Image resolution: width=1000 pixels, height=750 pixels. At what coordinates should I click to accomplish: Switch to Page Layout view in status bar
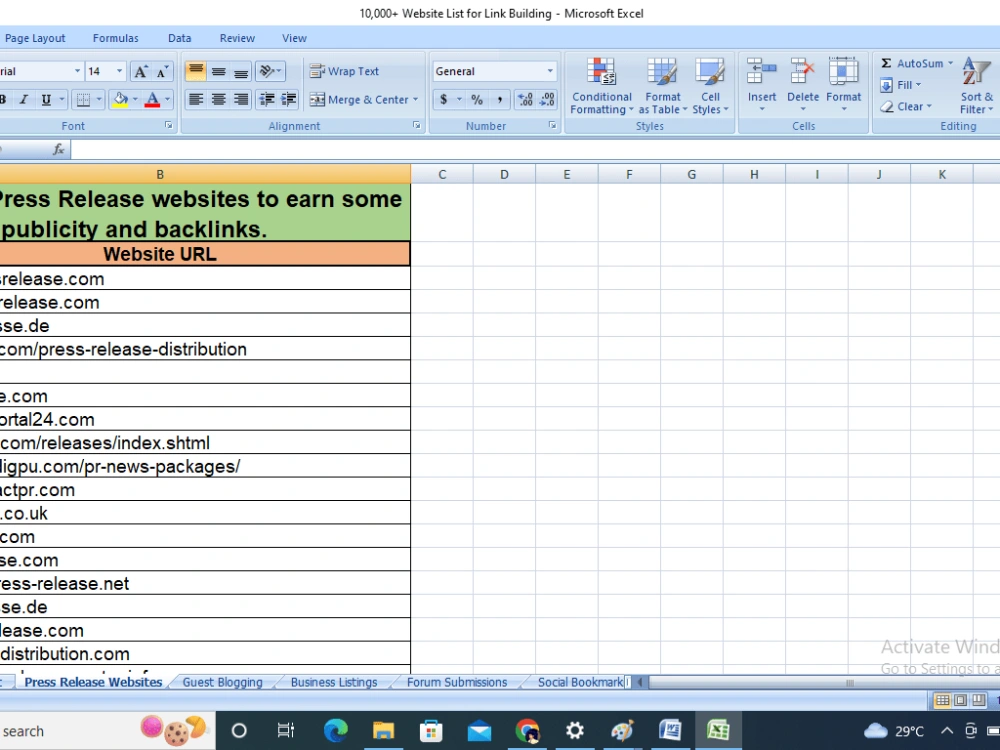pyautogui.click(x=960, y=700)
